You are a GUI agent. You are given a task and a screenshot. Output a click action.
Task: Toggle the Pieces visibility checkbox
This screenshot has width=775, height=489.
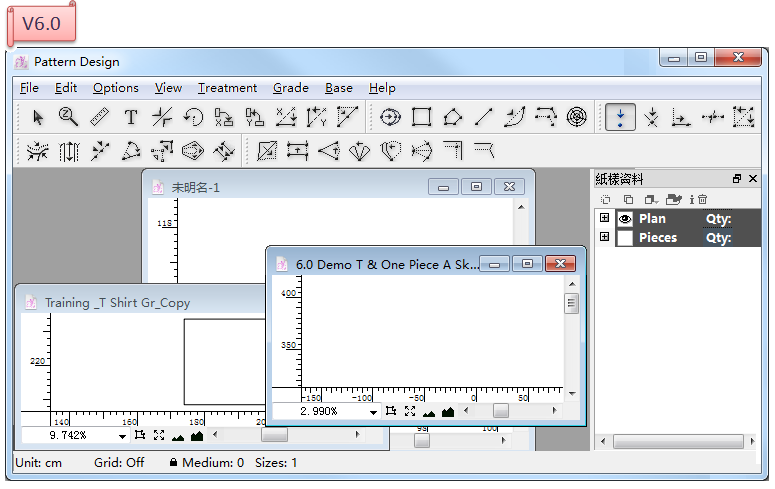[x=625, y=238]
